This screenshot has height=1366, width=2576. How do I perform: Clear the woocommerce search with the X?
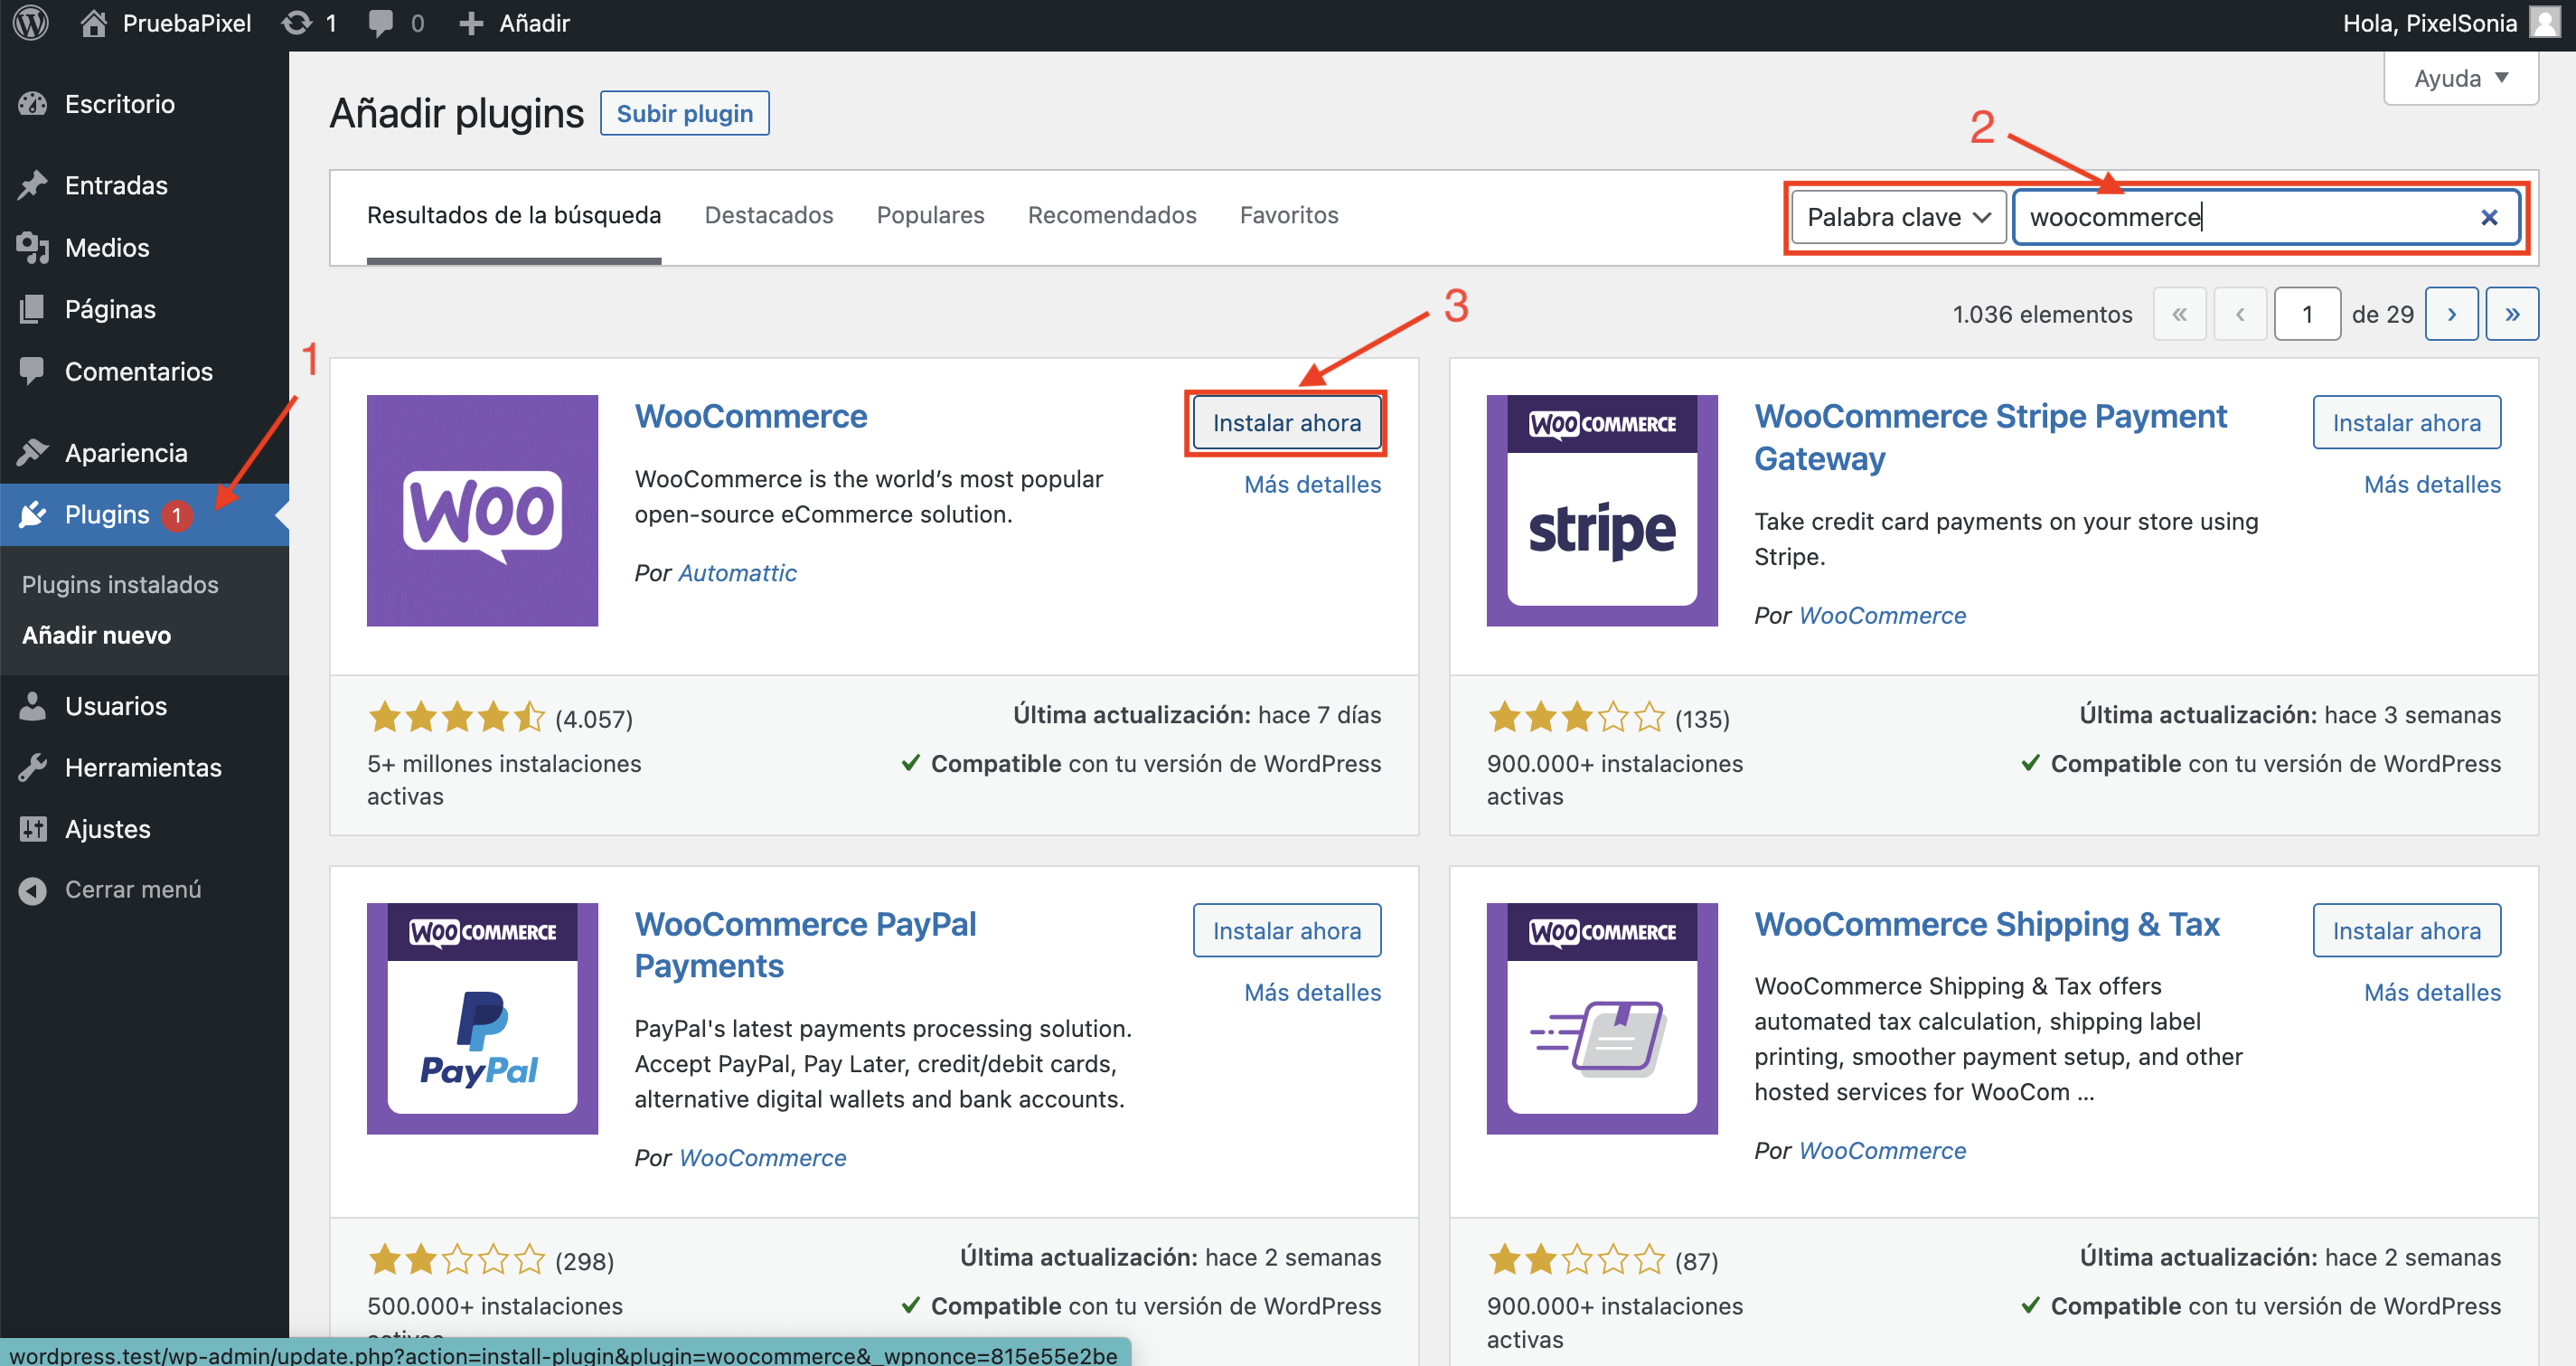click(x=2490, y=217)
